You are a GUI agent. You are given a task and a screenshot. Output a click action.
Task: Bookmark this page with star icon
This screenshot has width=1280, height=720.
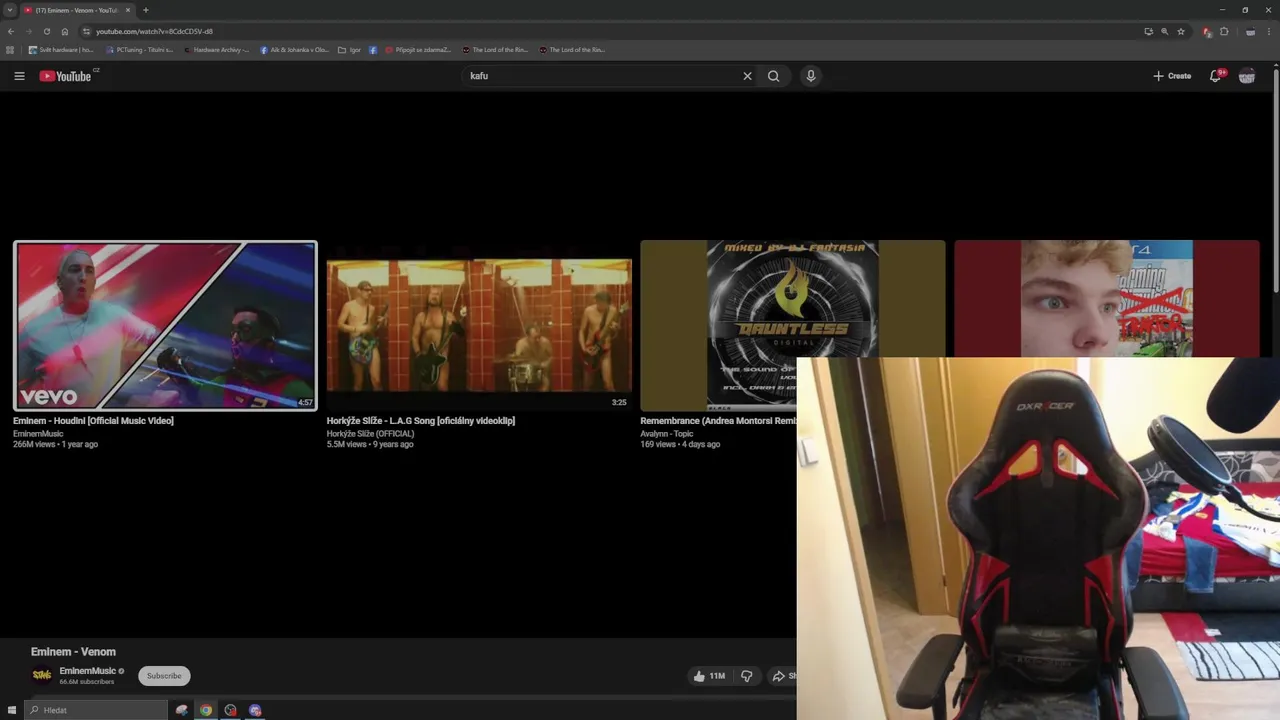[x=1181, y=31]
